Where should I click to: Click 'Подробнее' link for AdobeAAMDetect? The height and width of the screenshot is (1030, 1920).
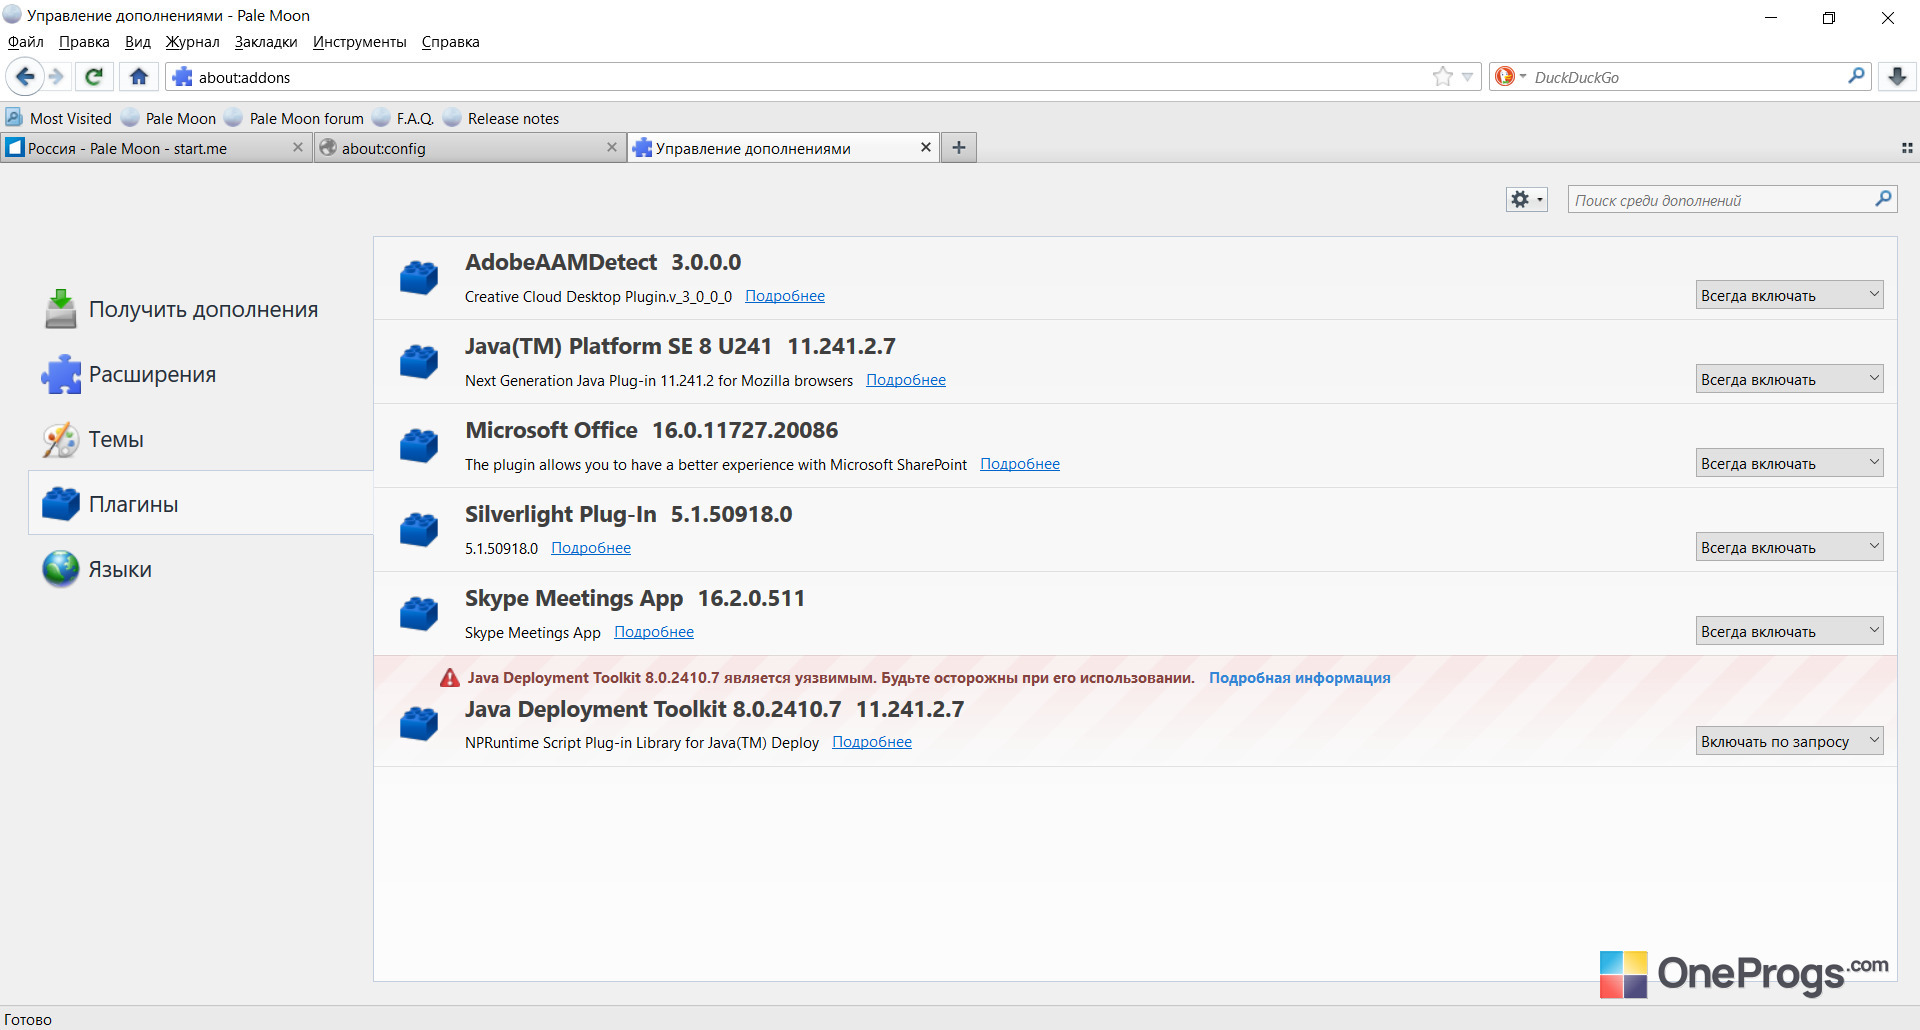tap(785, 296)
